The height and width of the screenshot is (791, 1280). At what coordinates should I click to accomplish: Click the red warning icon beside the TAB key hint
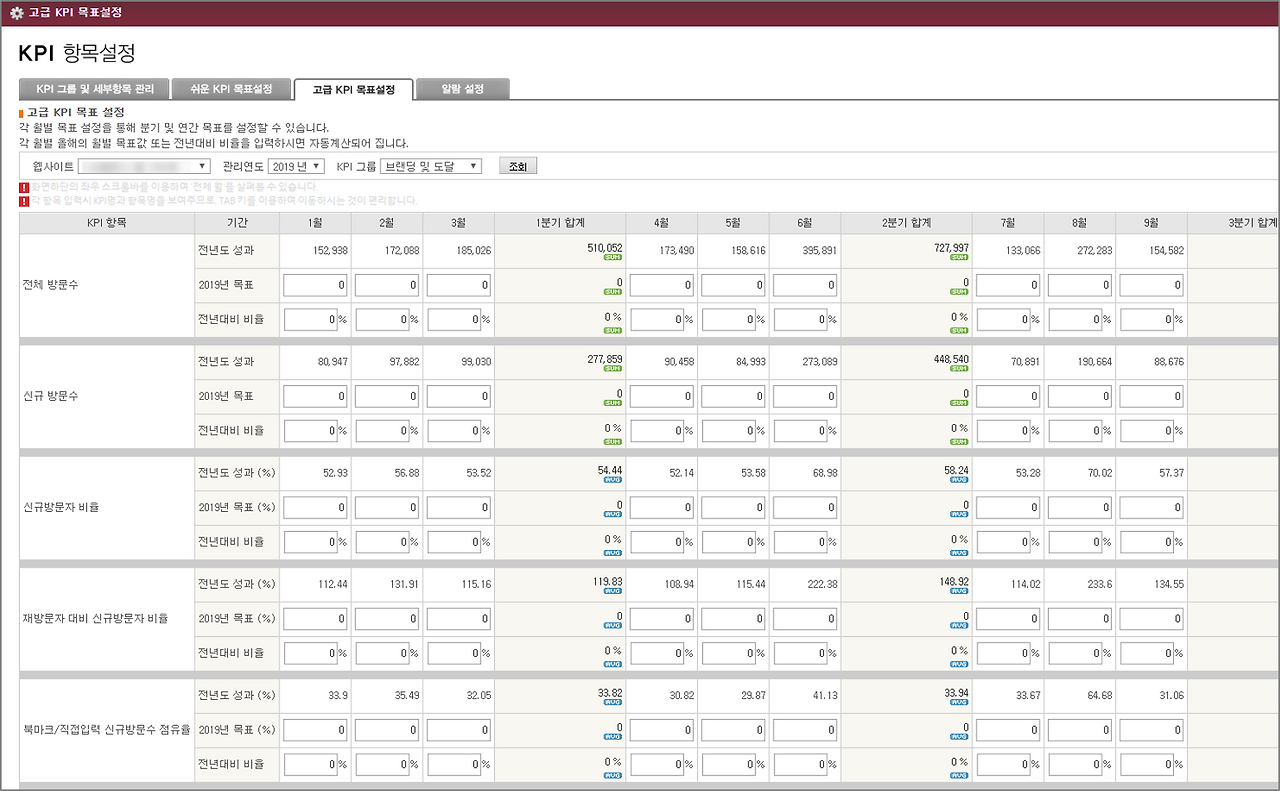(x=23, y=201)
